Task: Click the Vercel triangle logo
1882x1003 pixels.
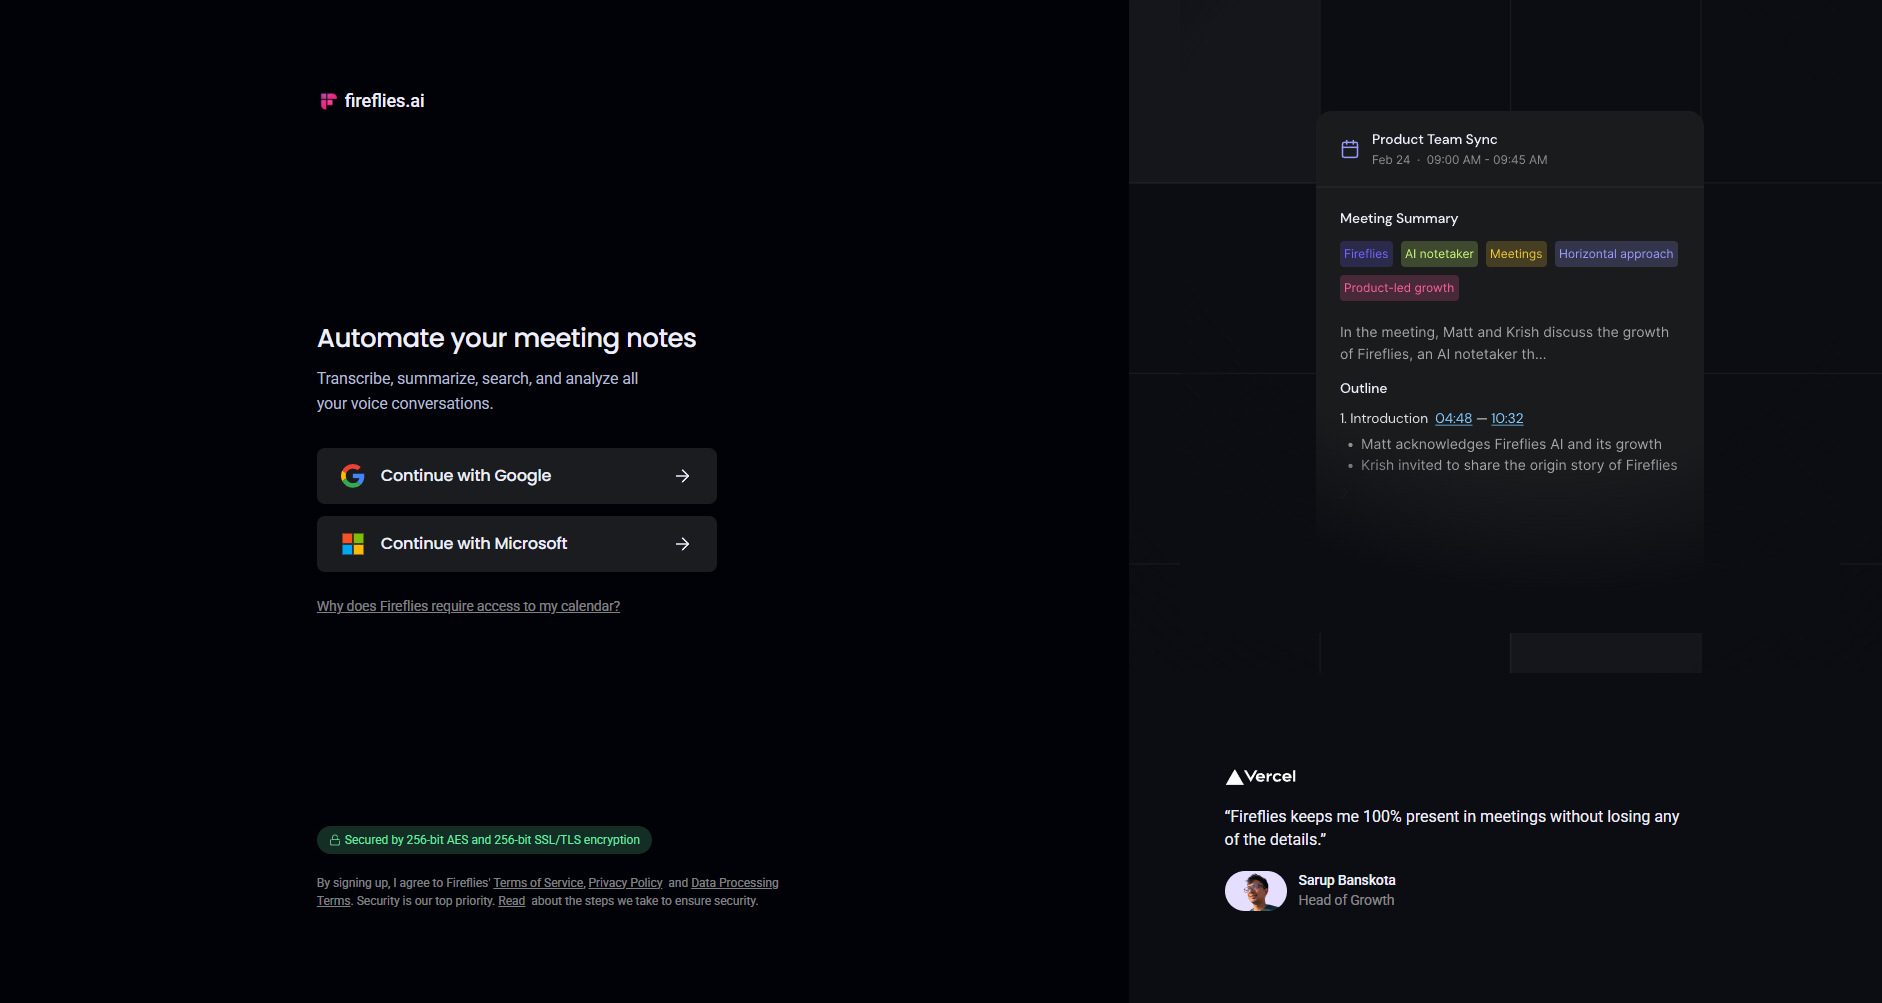Action: (1235, 777)
